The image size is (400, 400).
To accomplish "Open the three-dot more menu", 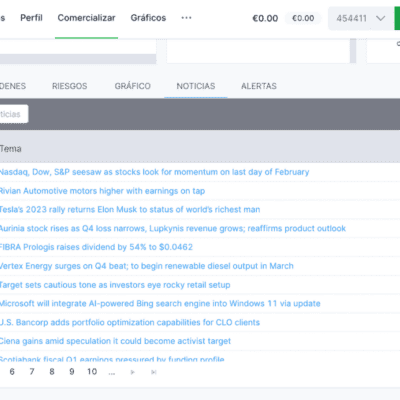I will (186, 18).
